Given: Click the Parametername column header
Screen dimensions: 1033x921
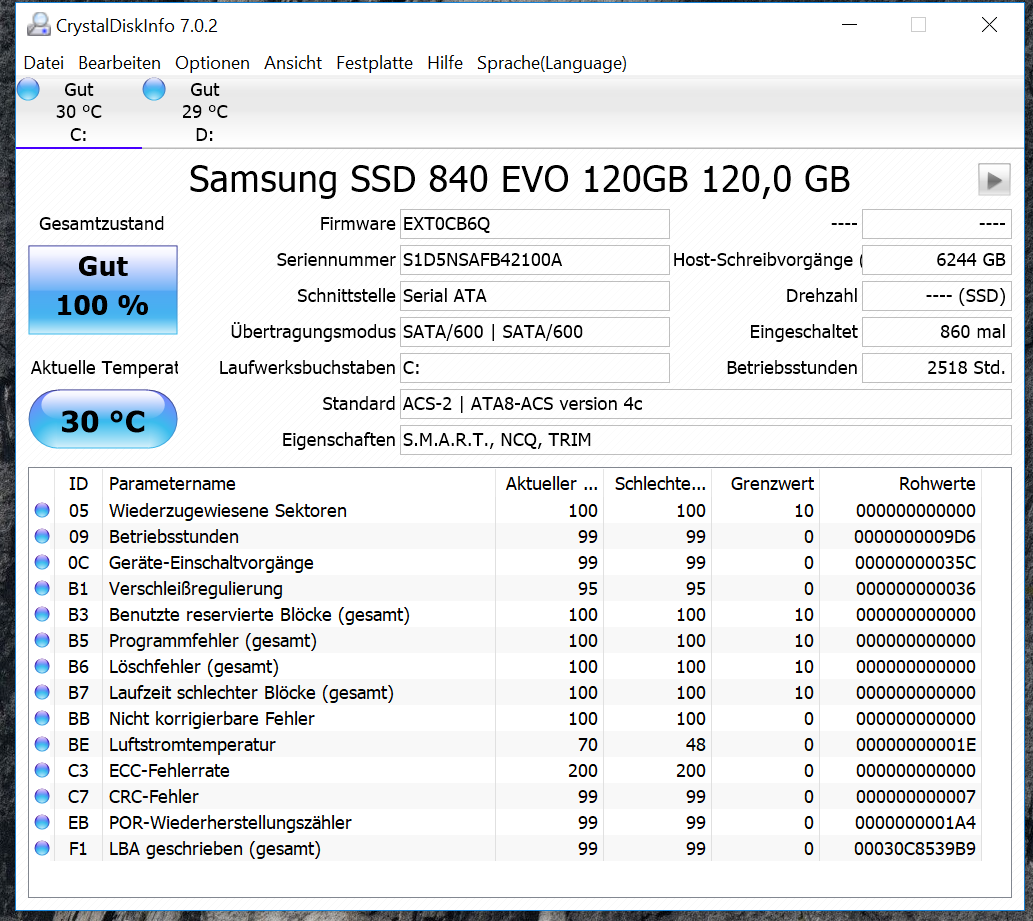Looking at the screenshot, I should coord(298,484).
